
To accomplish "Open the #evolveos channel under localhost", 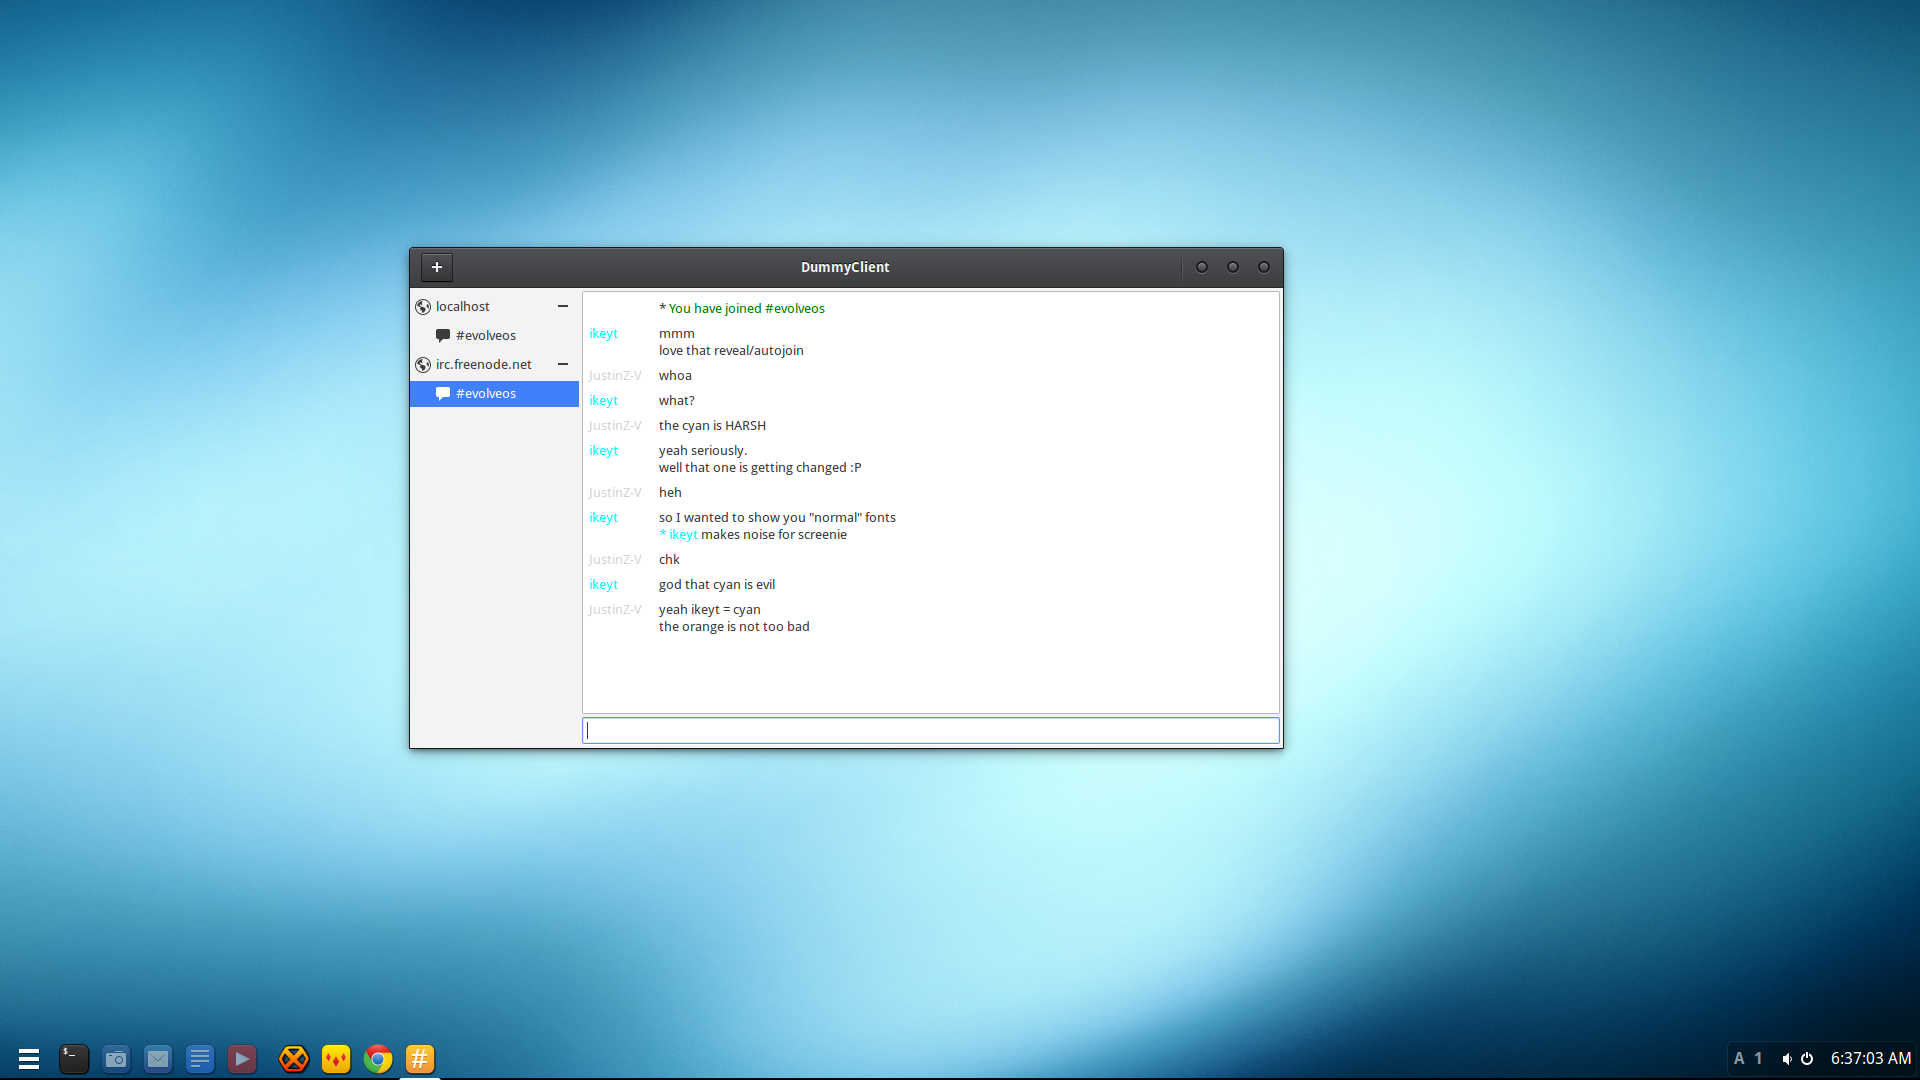I will (x=494, y=335).
